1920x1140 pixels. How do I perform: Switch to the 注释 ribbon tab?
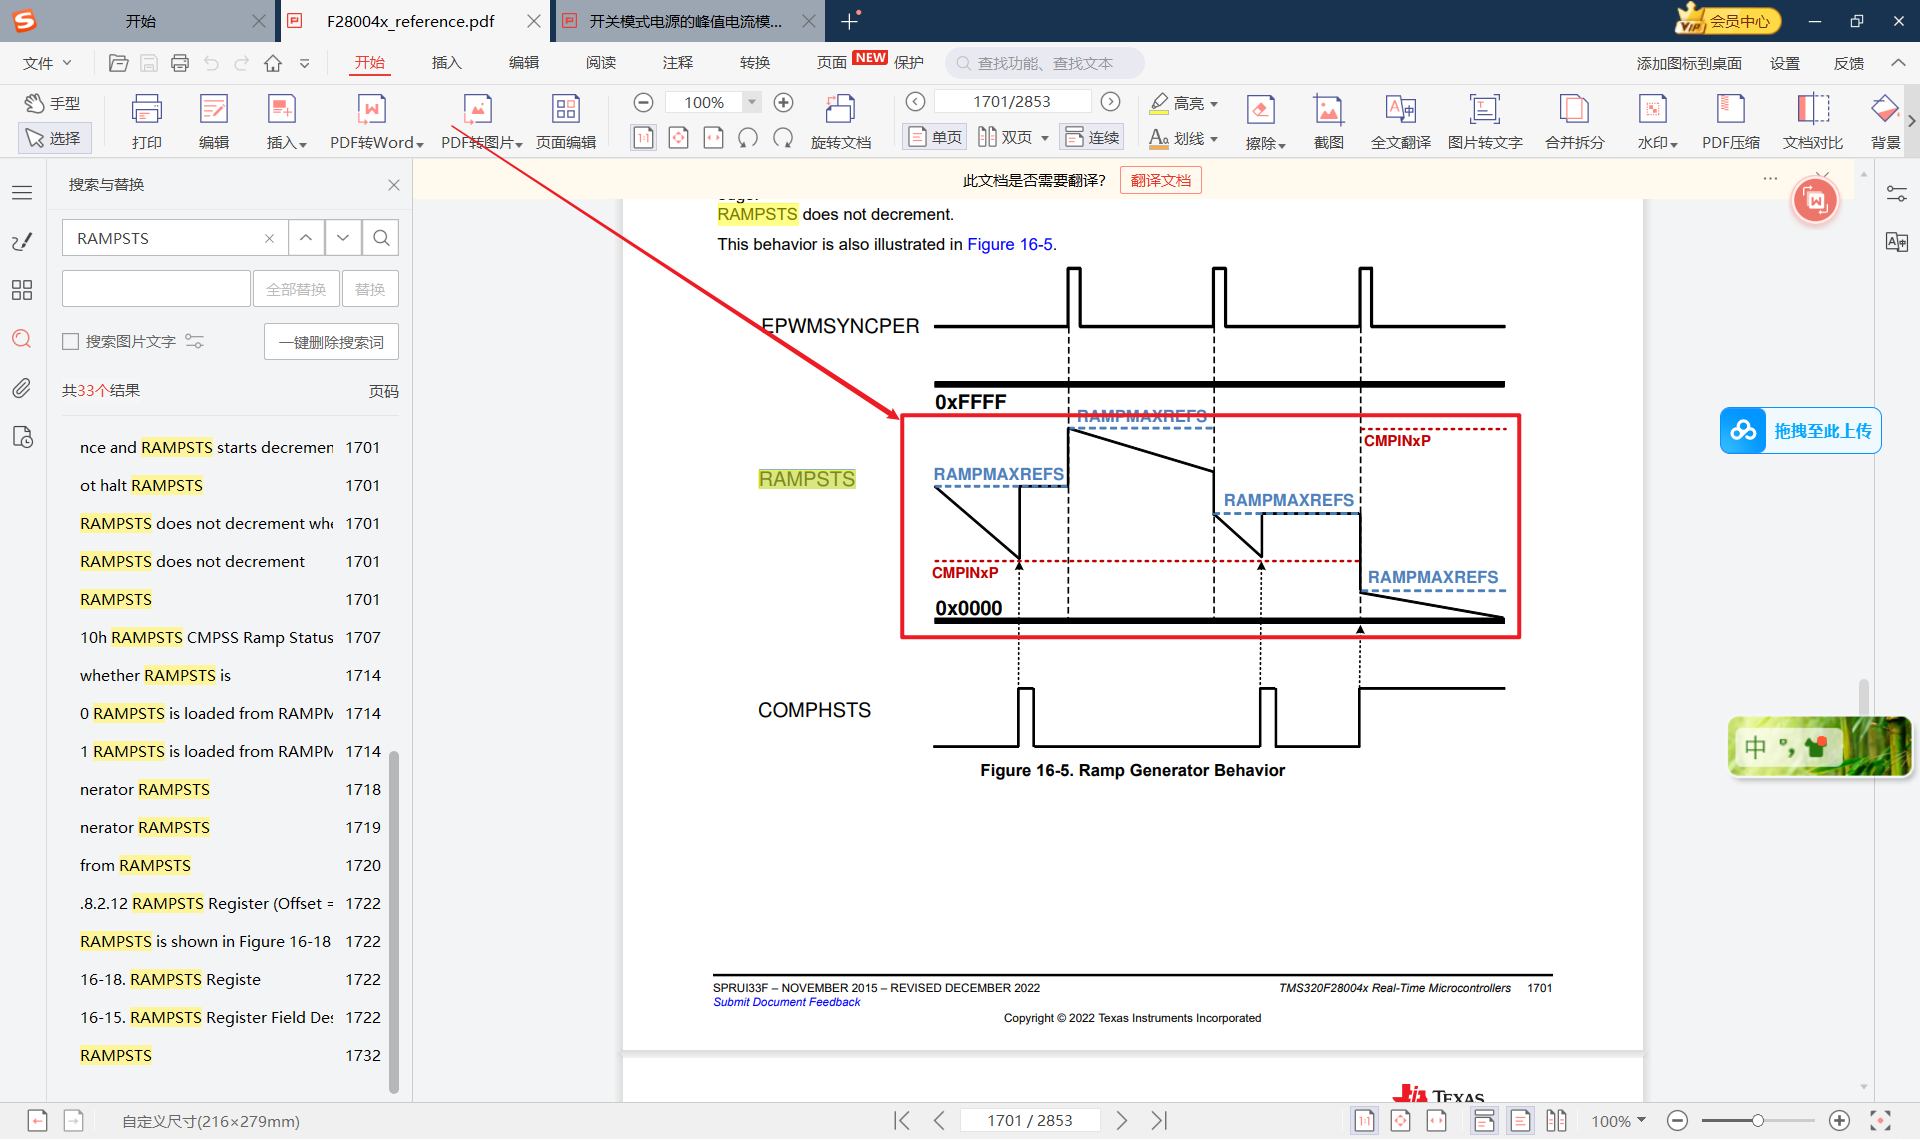(x=677, y=63)
